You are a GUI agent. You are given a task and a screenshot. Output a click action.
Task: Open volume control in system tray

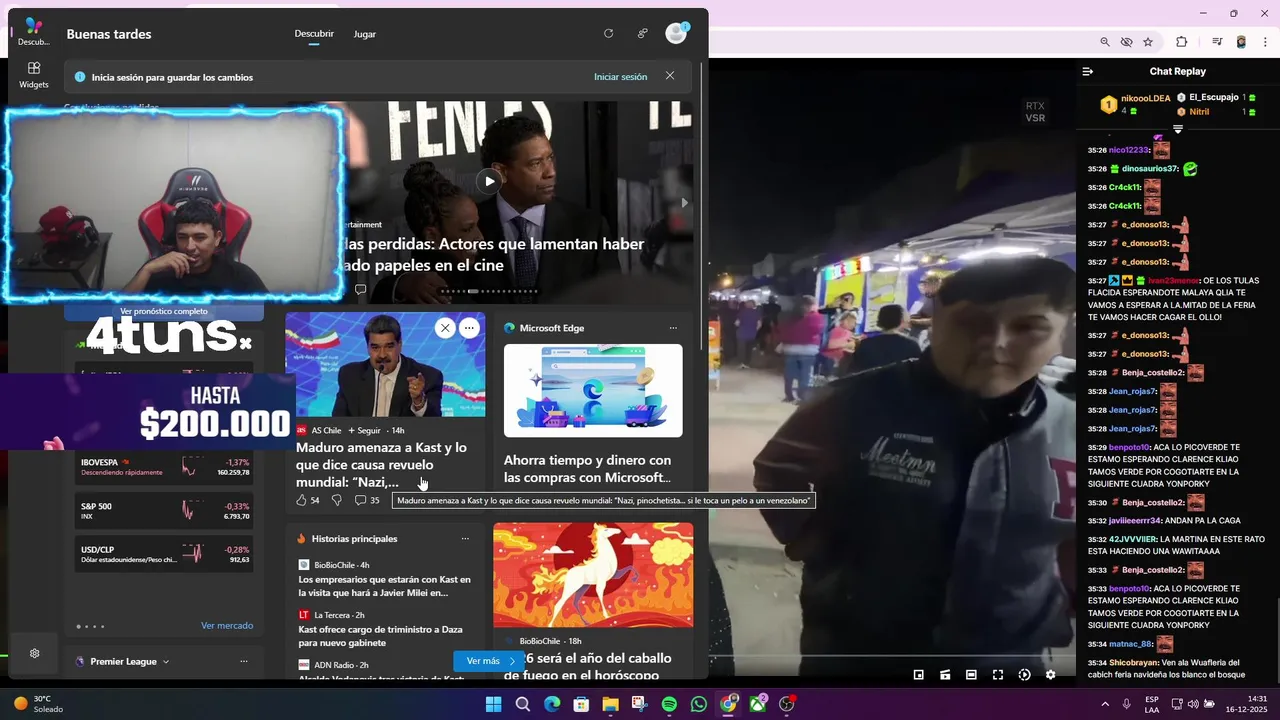[x=1191, y=704]
